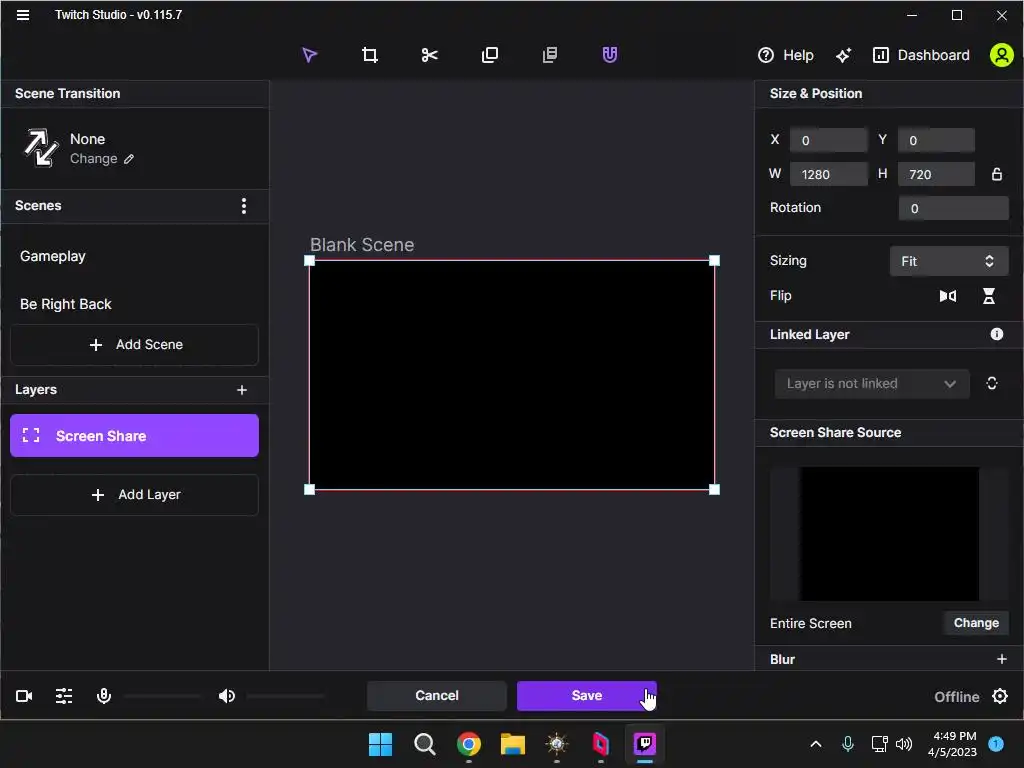Open File Explorer from taskbar

(513, 744)
